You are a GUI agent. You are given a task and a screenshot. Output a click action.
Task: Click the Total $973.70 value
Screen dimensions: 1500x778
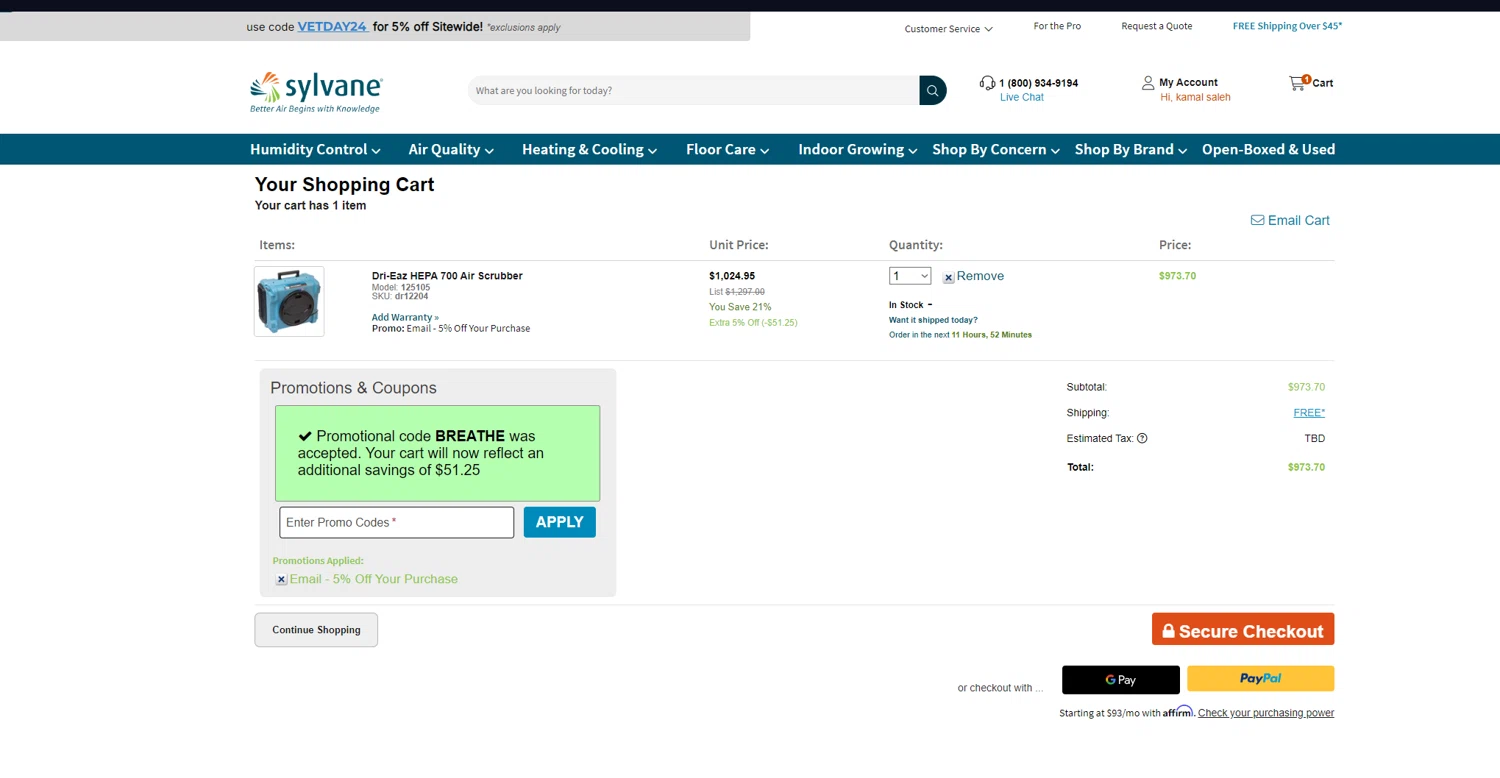coord(1306,467)
